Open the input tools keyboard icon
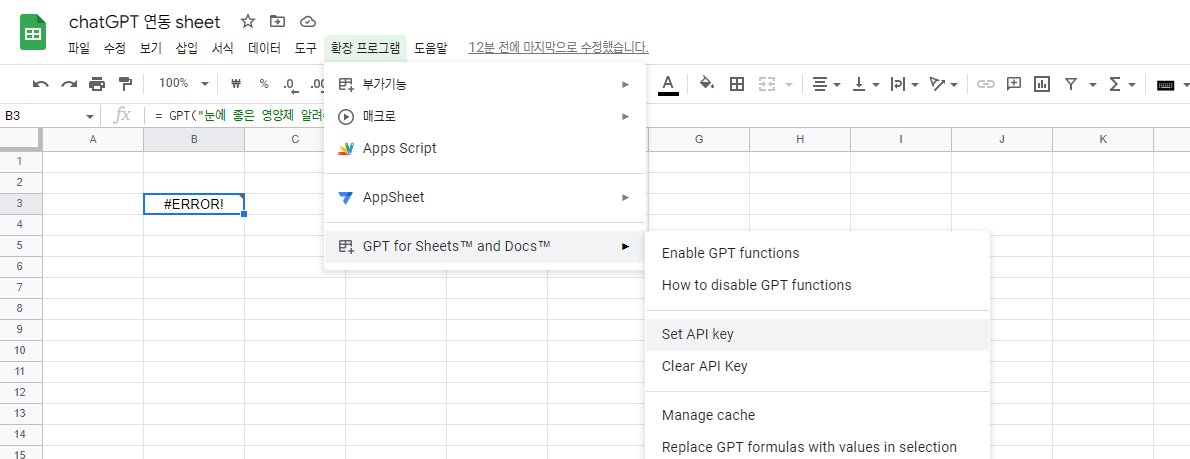 click(x=1166, y=85)
